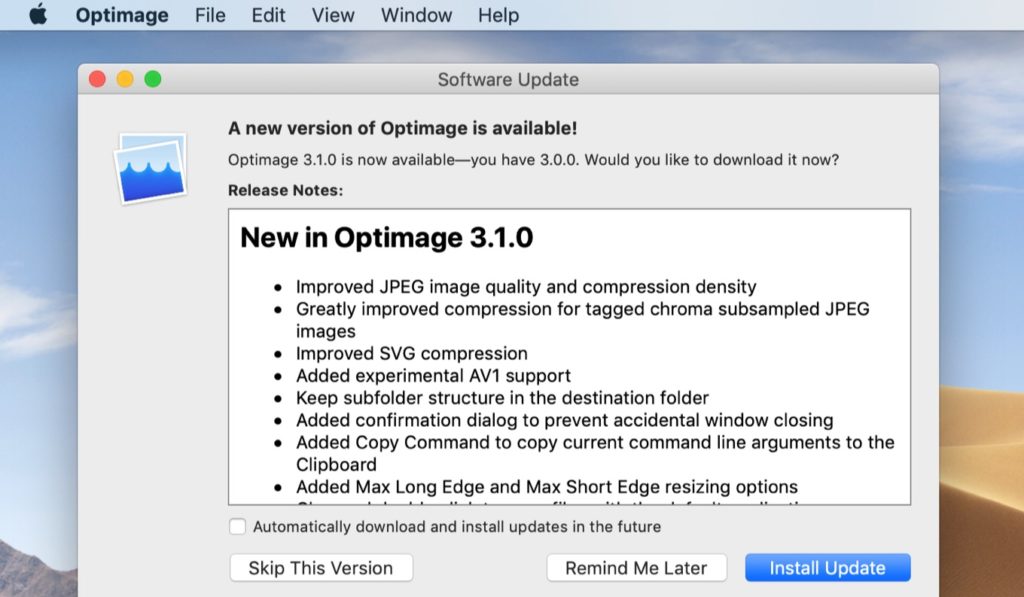Open the Help menu
This screenshot has height=597, width=1024.
pyautogui.click(x=497, y=15)
